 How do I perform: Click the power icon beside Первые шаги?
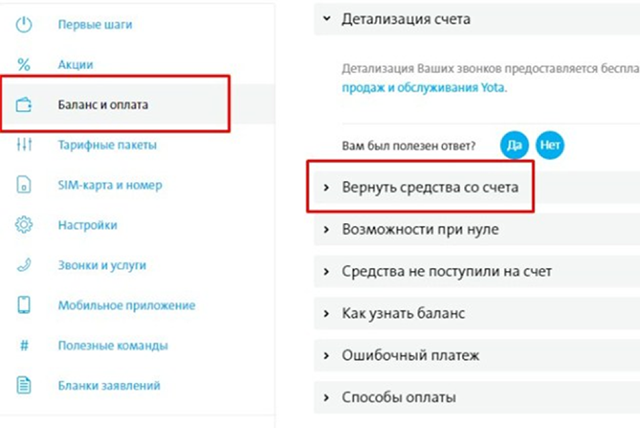point(24,24)
